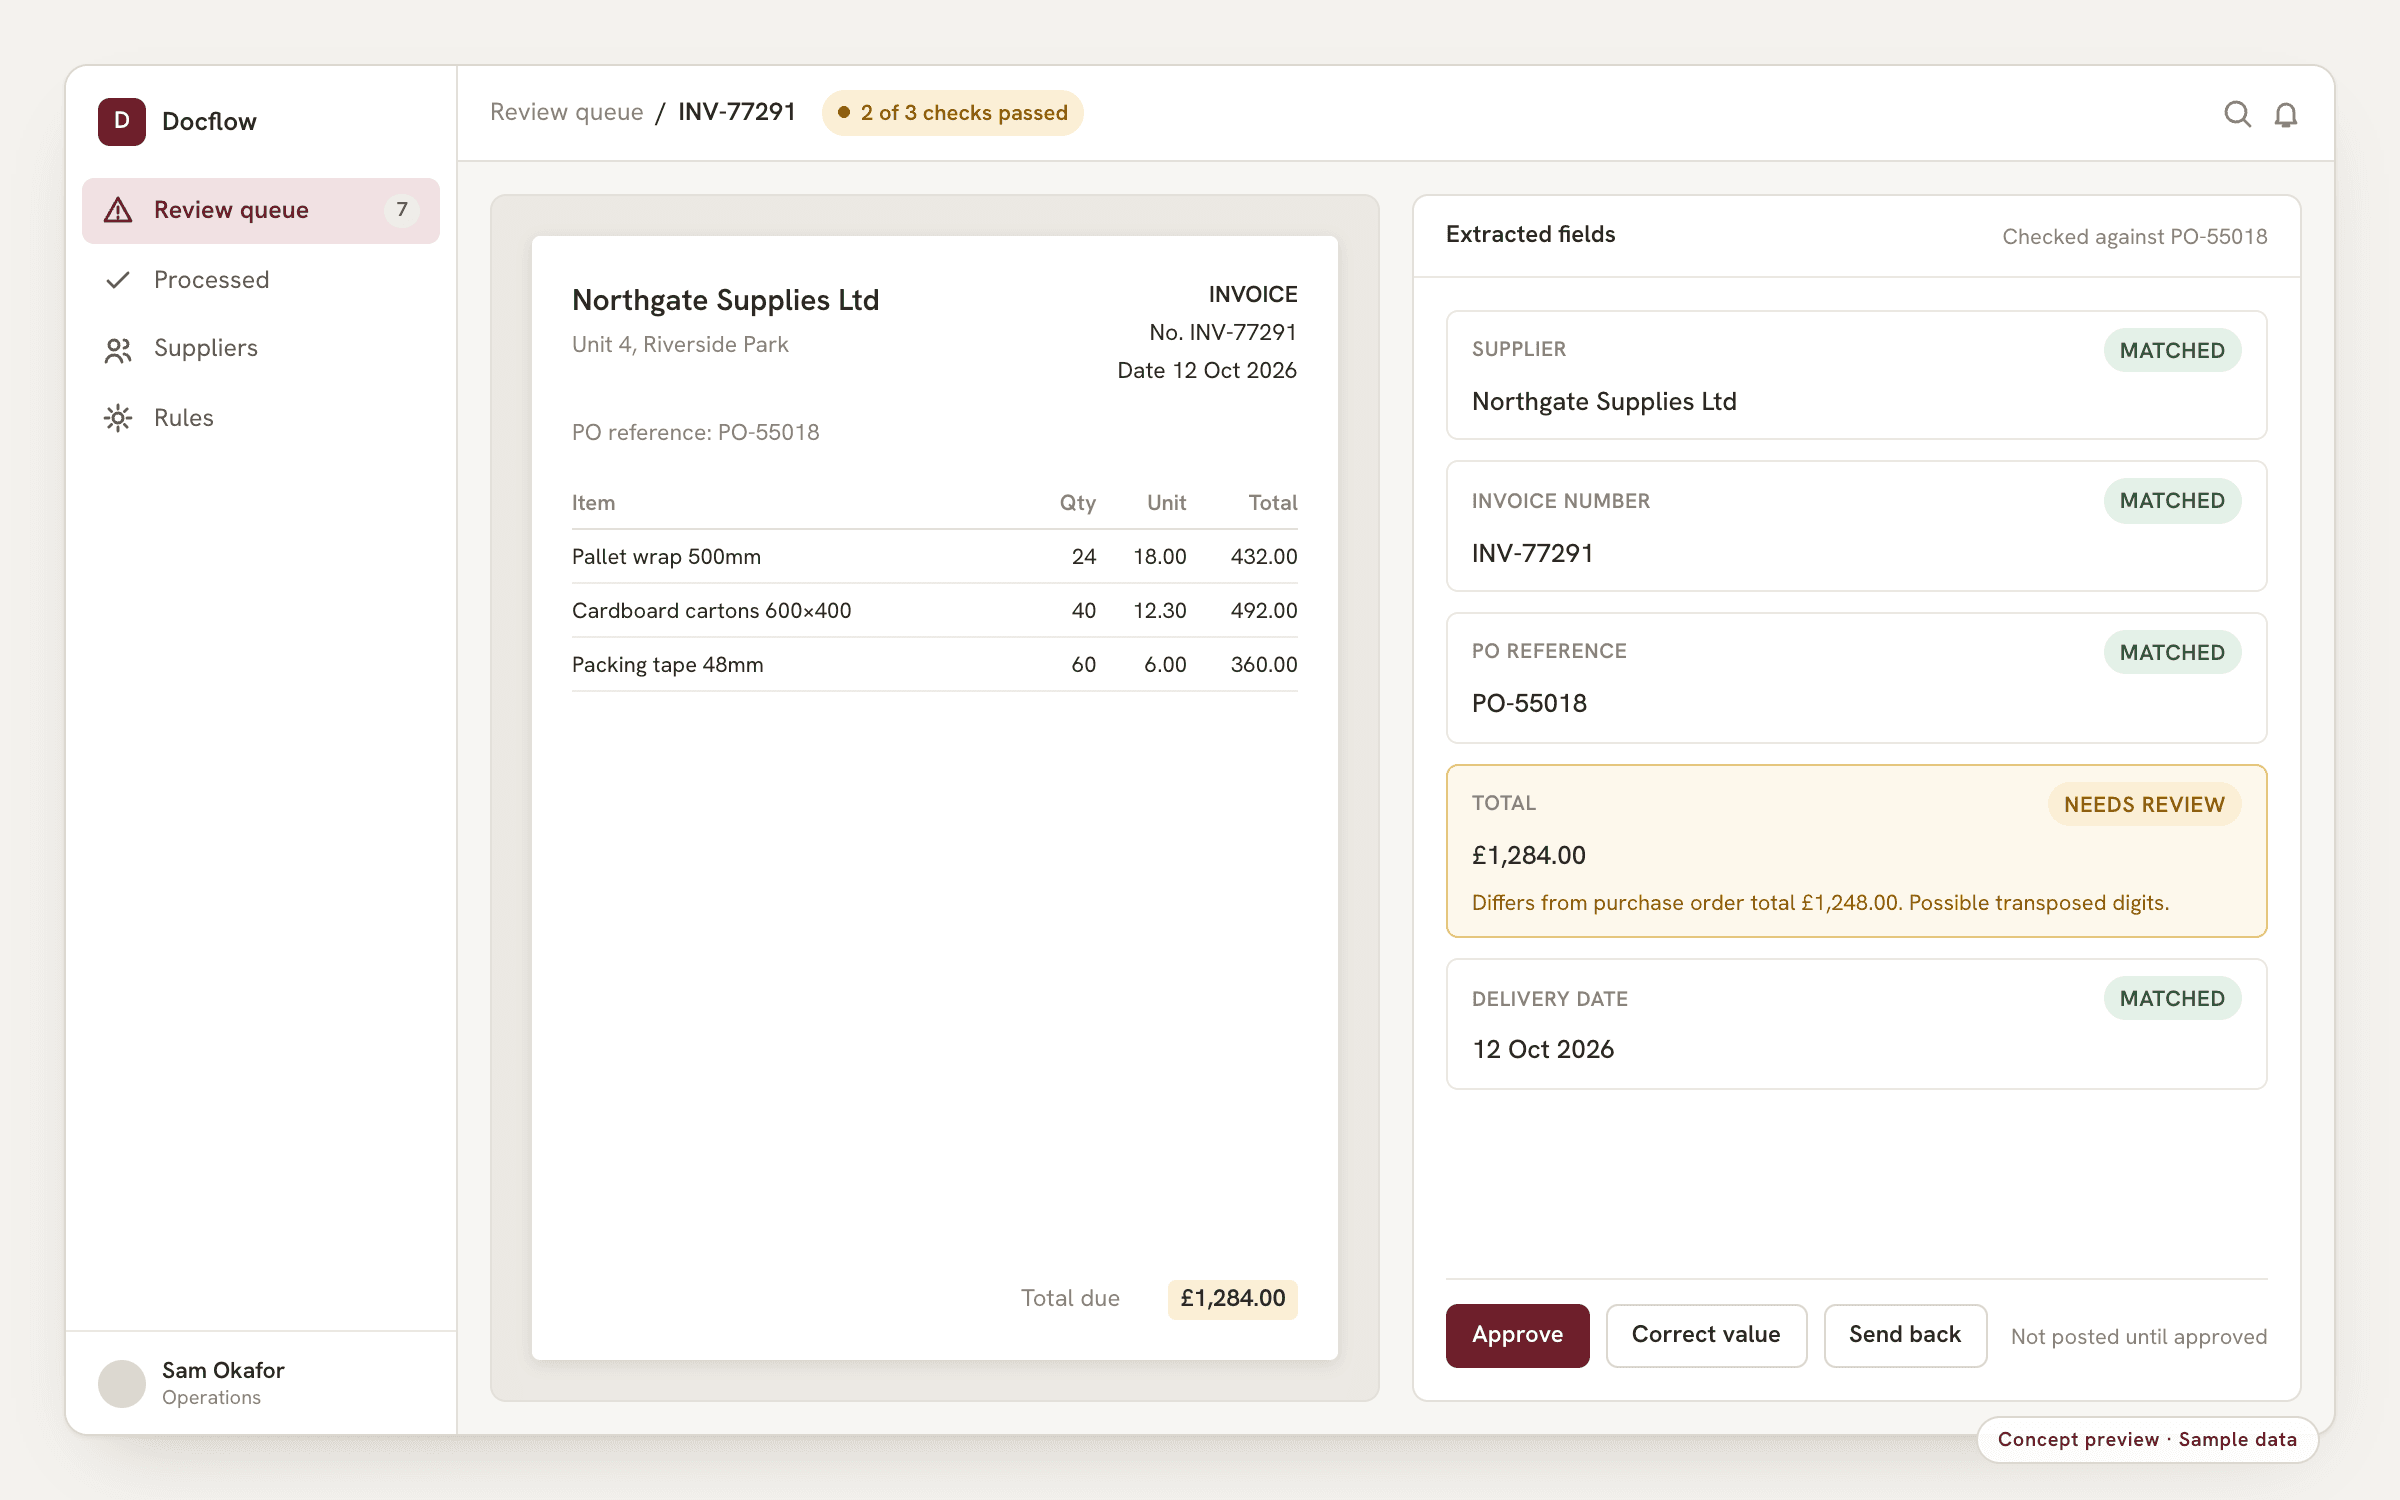Click the Checked against PO-55018 text
This screenshot has height=1500, width=2400.
[x=2134, y=237]
